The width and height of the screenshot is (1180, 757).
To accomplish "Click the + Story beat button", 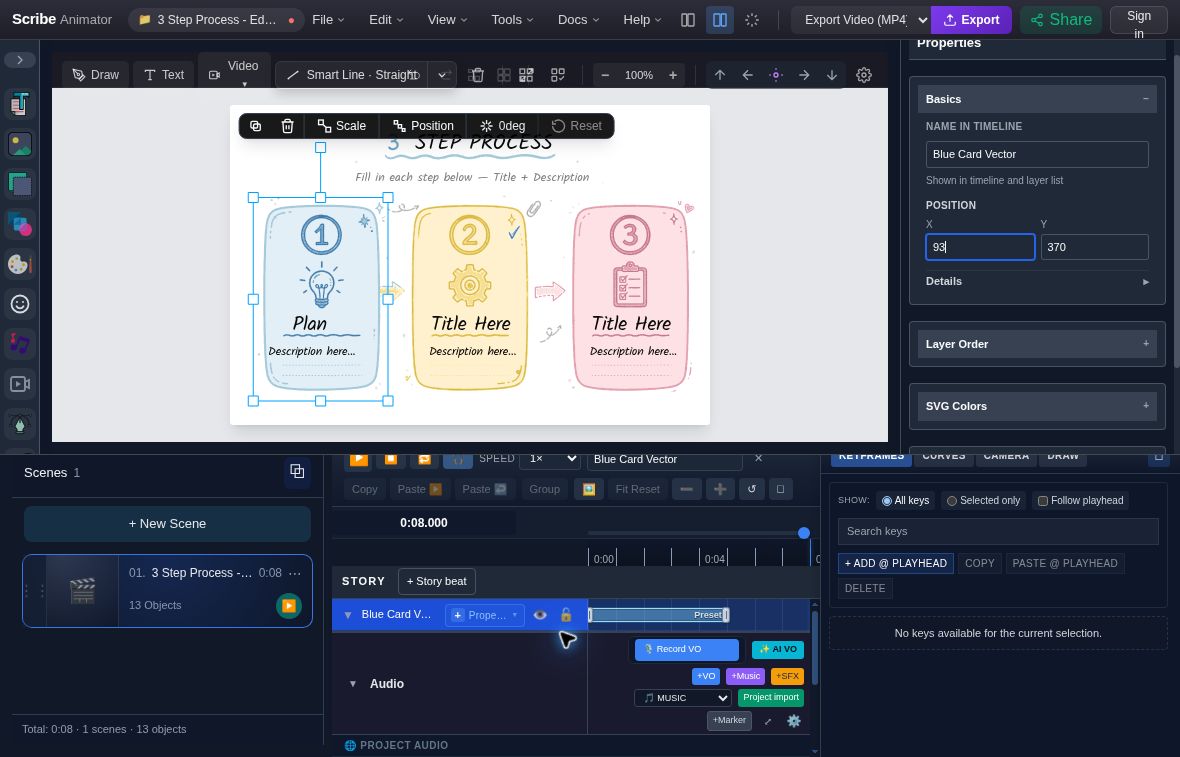I will (x=436, y=581).
